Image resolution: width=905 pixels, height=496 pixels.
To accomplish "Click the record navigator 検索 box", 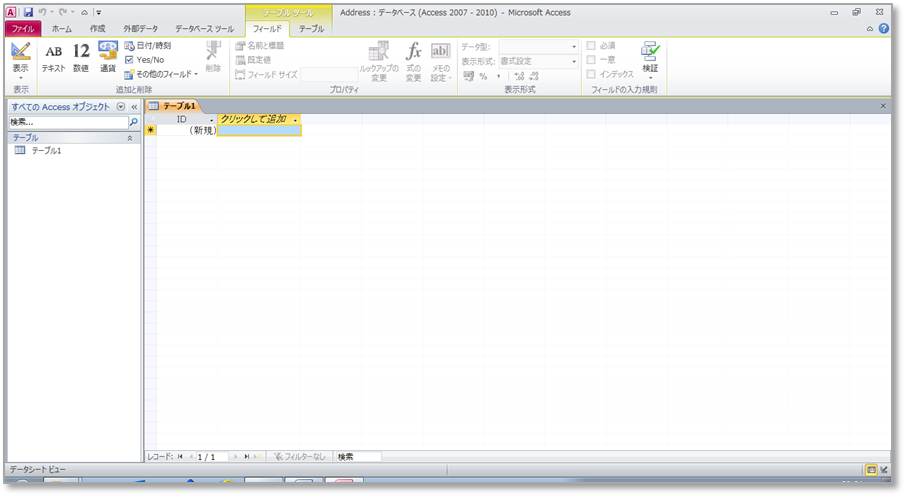I will (x=358, y=457).
